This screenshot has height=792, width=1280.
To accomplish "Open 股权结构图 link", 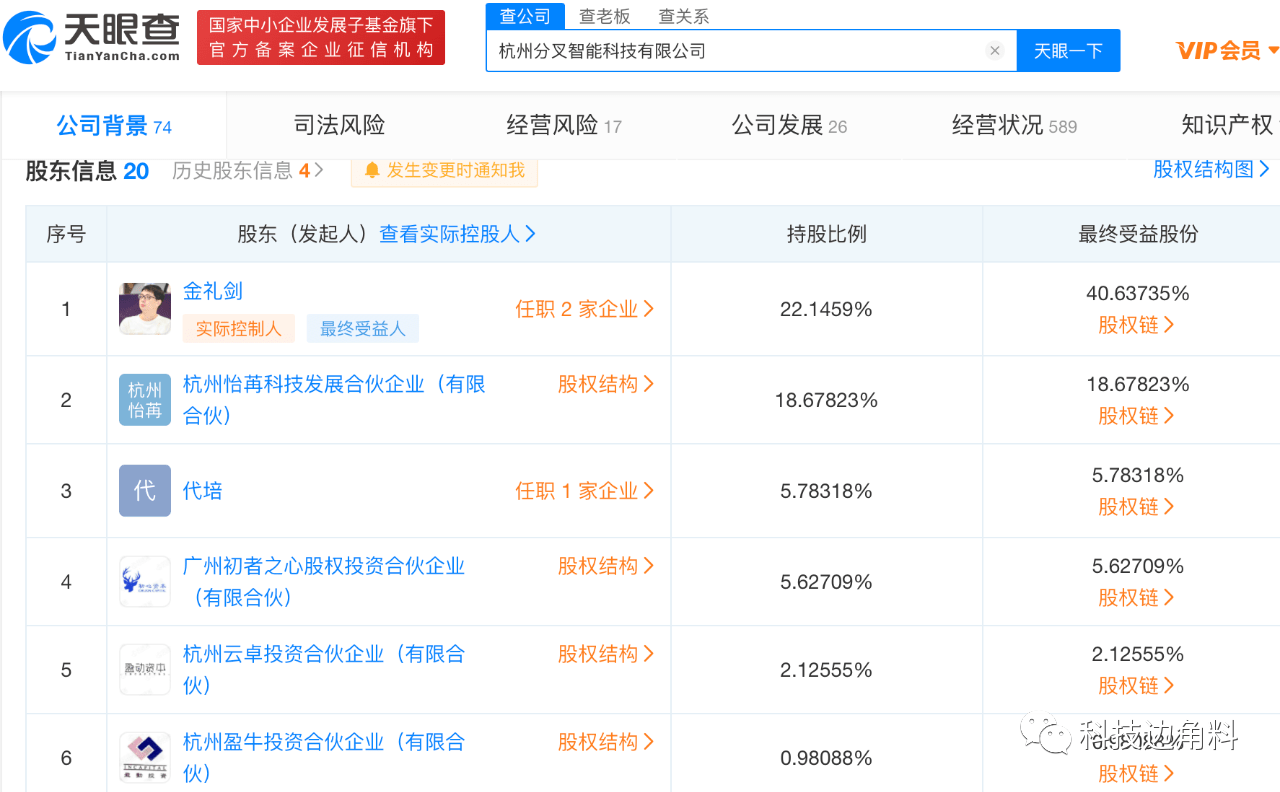I will (1211, 169).
